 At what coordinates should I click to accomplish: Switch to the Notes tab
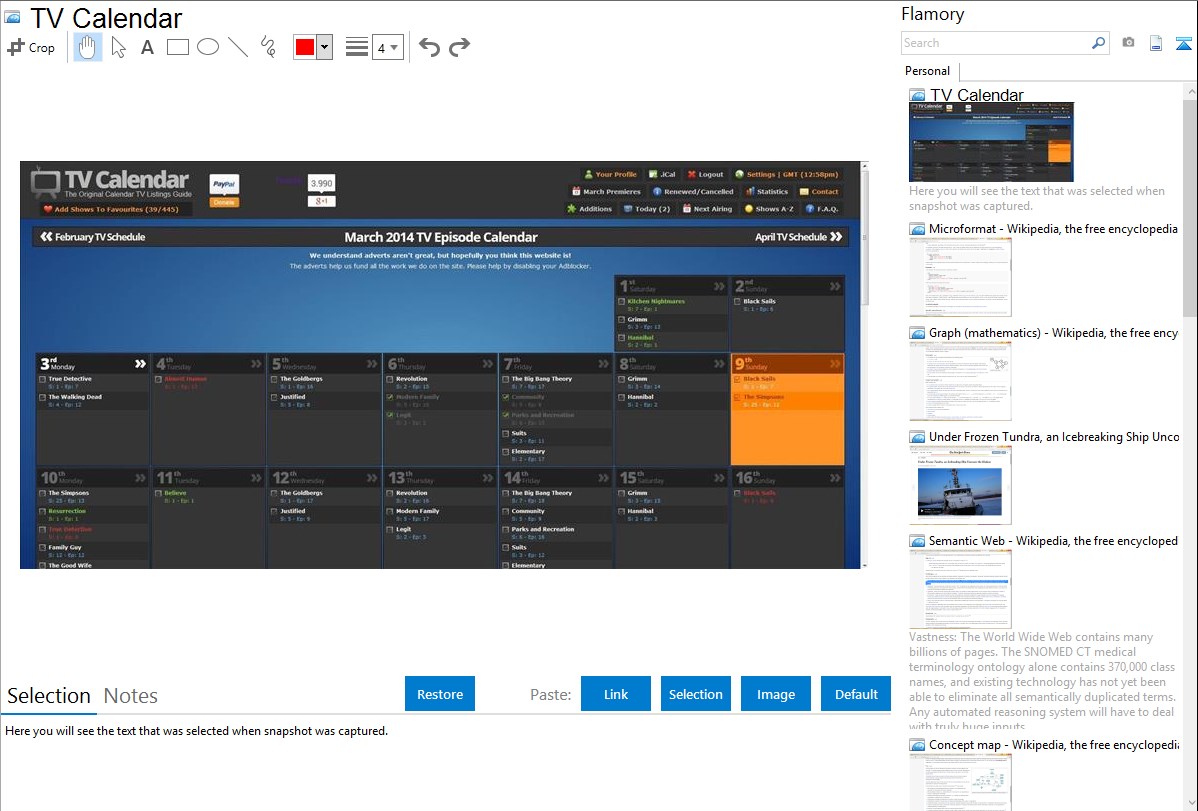click(131, 696)
